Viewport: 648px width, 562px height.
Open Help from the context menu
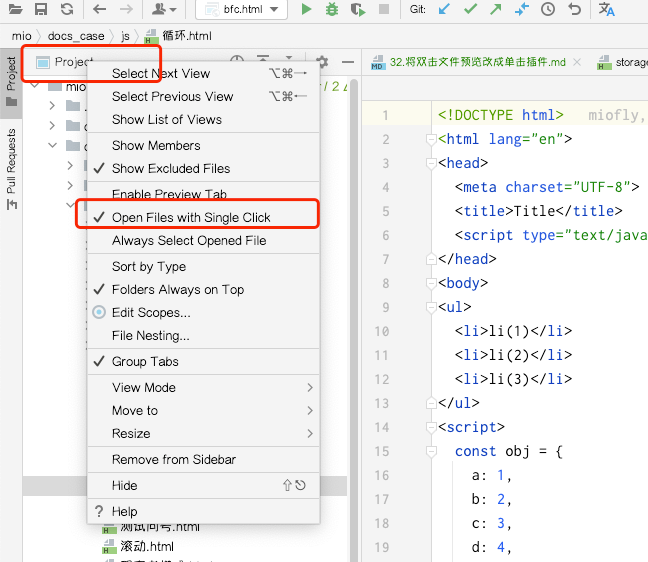point(203,512)
